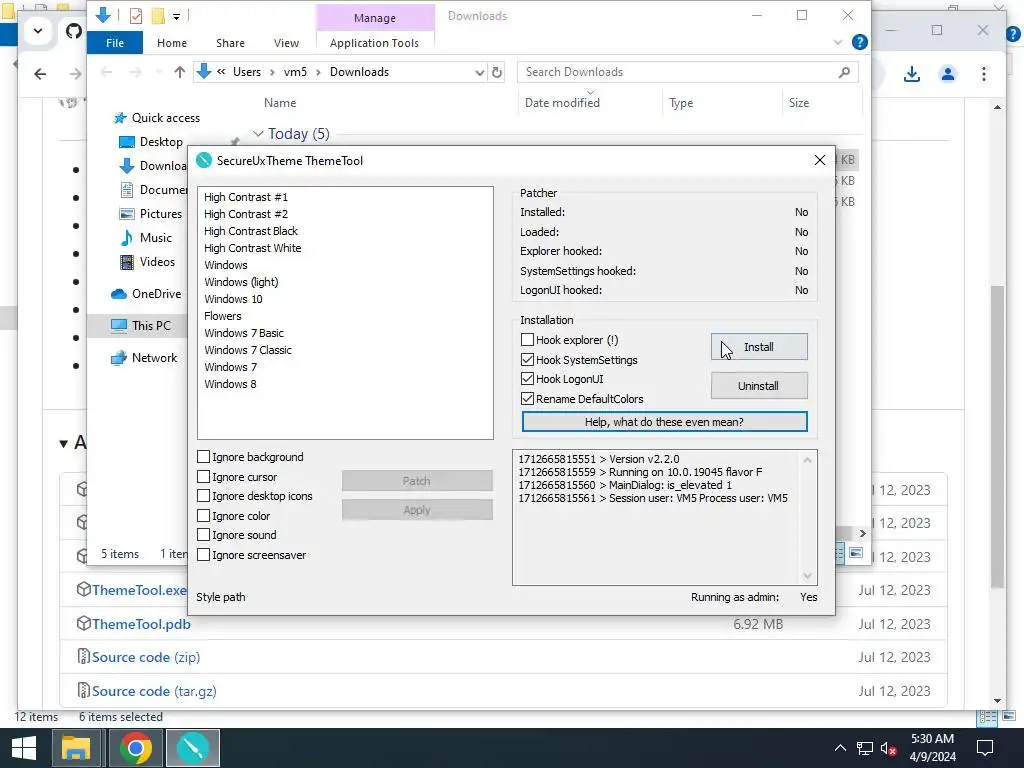This screenshot has width=1024, height=768.
Task: Open the Share ribbon tab
Action: point(231,42)
